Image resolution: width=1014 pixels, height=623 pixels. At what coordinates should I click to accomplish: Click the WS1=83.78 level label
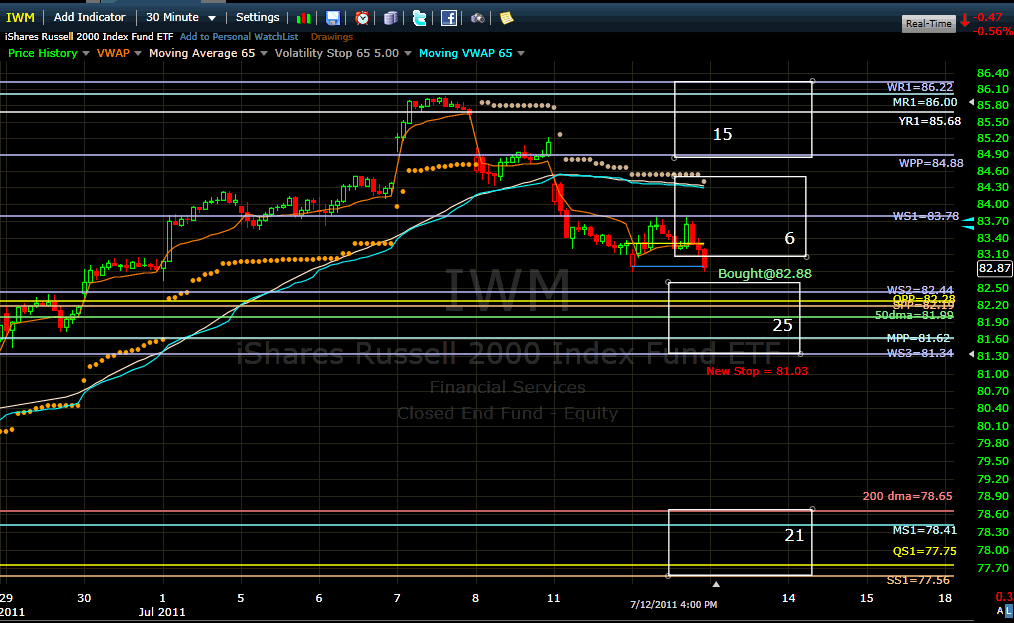(925, 216)
